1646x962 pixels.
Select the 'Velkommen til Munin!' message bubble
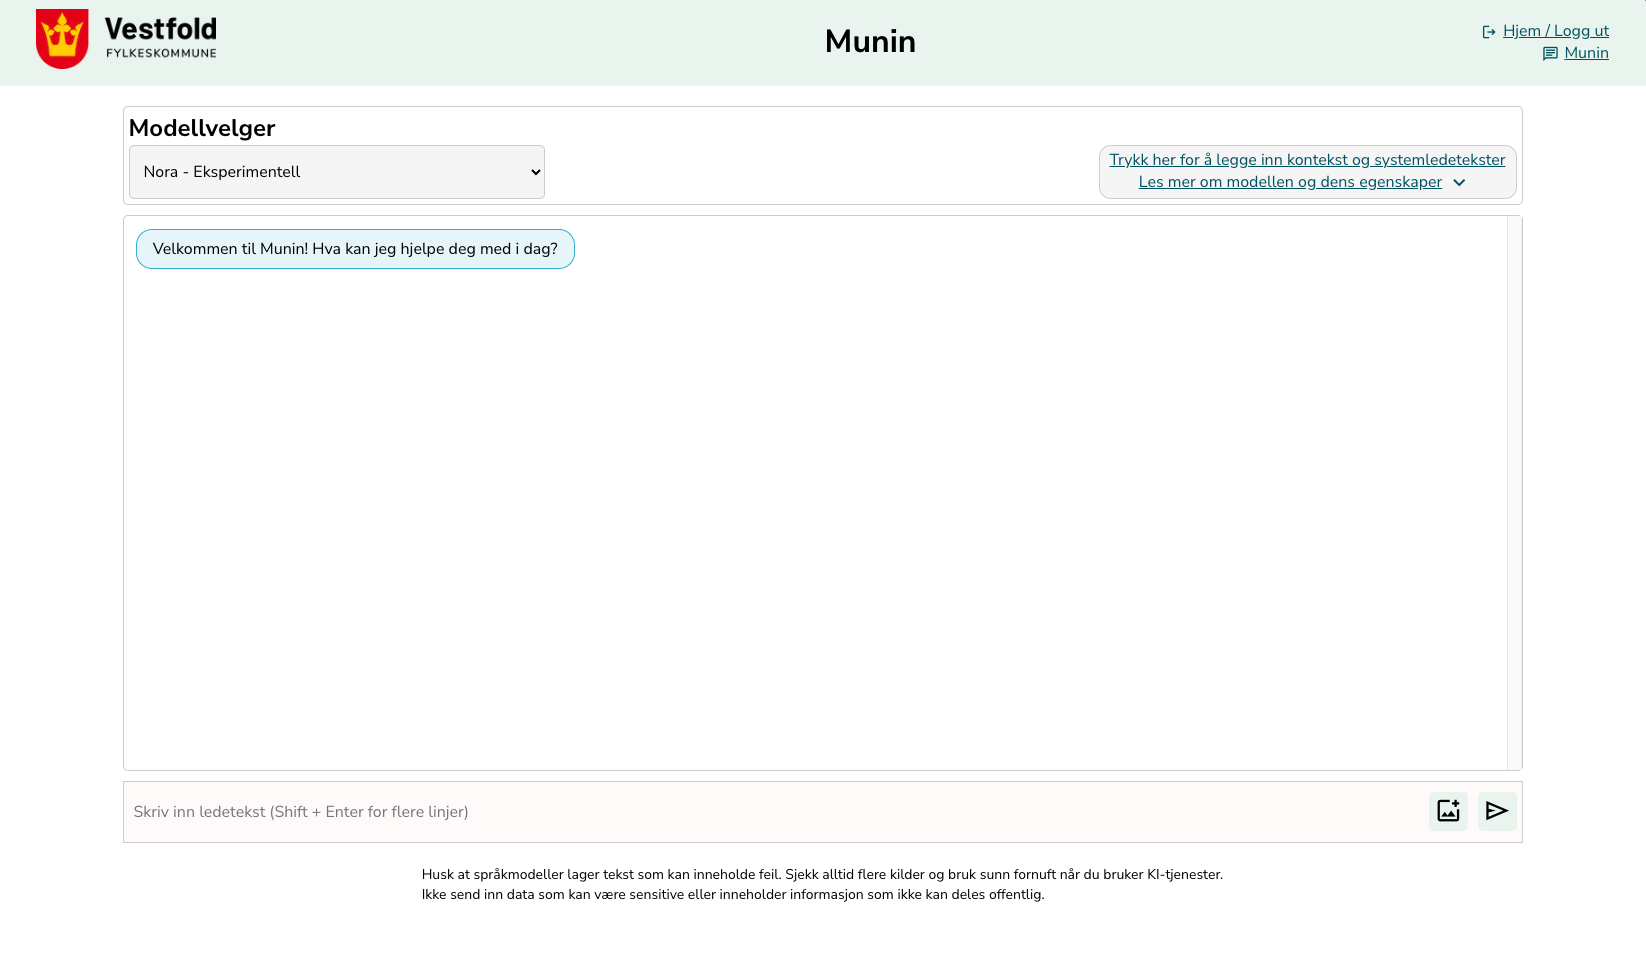coord(355,249)
